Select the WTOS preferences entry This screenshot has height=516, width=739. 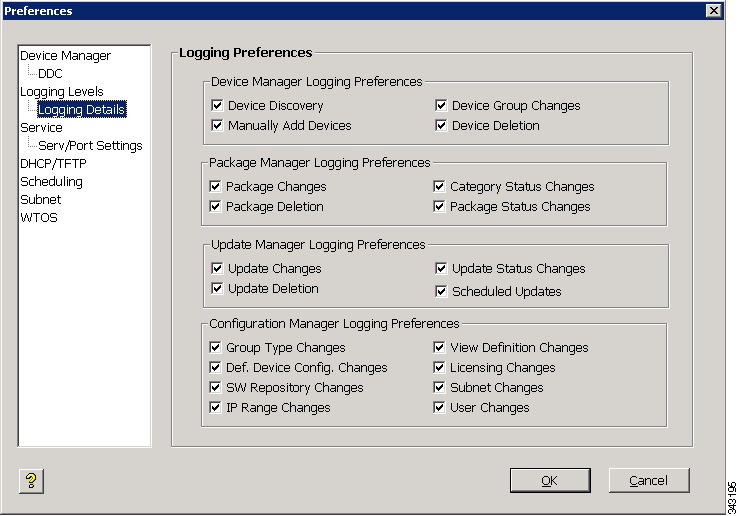(x=39, y=218)
